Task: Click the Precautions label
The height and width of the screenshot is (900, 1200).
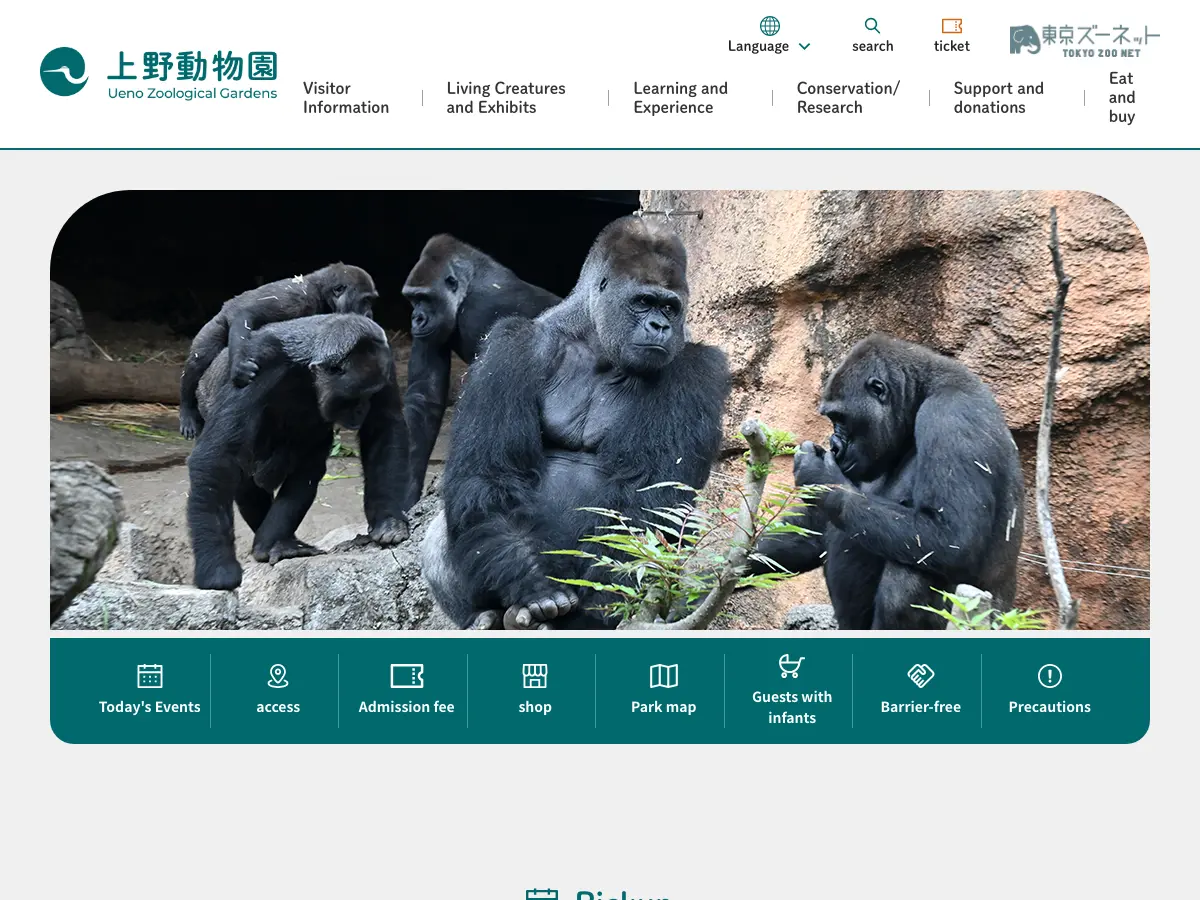Action: 1050,707
